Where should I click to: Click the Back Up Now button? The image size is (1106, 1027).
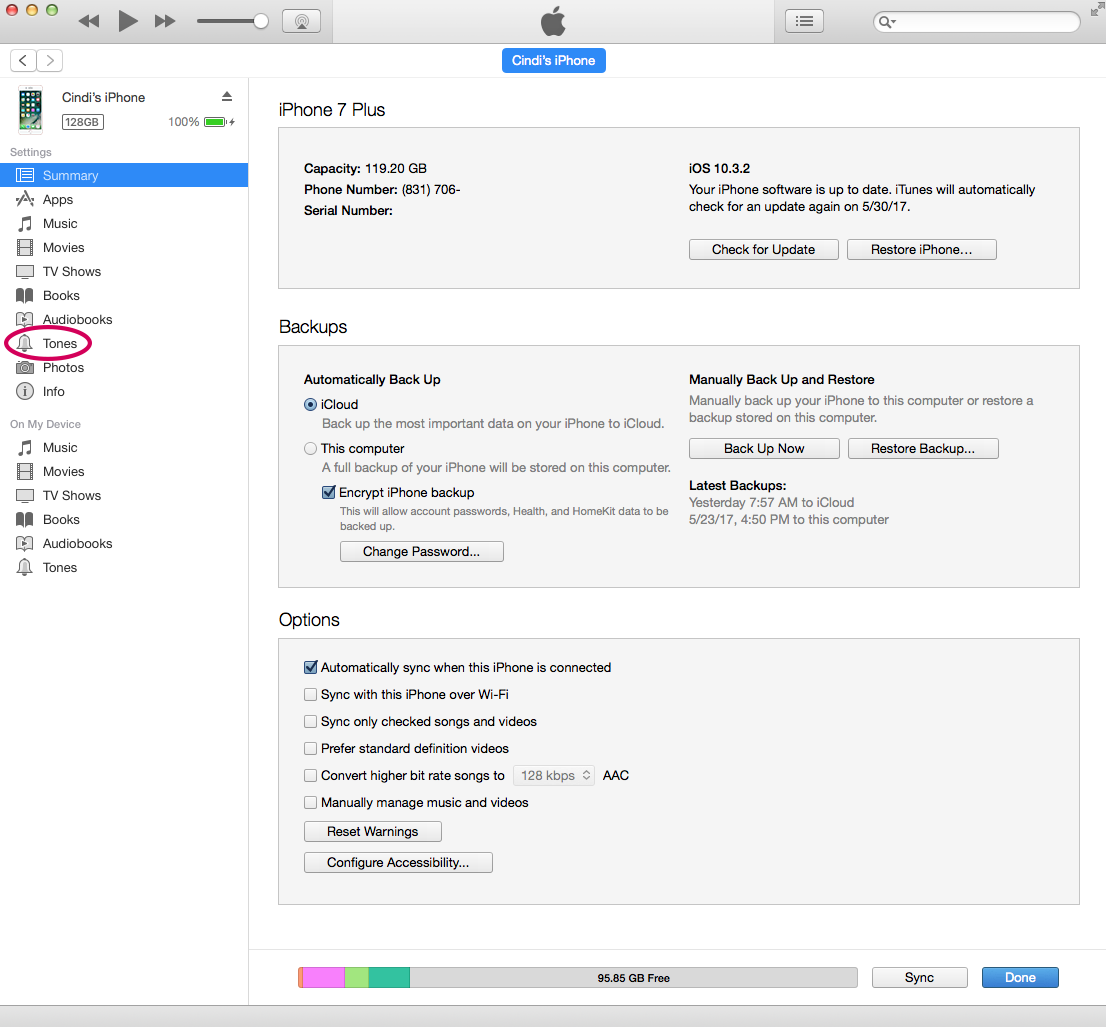pyautogui.click(x=764, y=449)
